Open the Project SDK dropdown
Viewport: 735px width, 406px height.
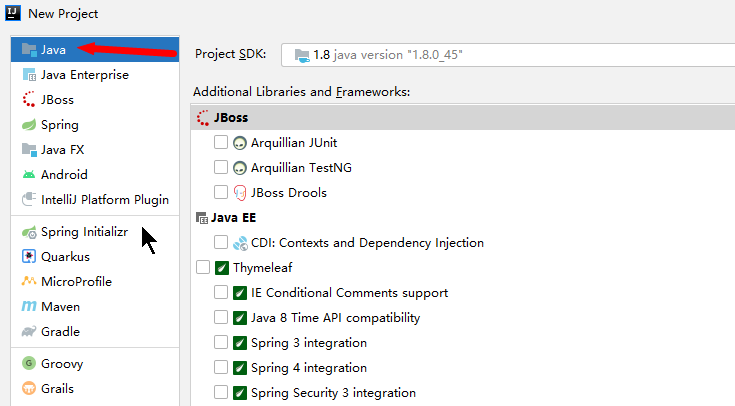(507, 55)
